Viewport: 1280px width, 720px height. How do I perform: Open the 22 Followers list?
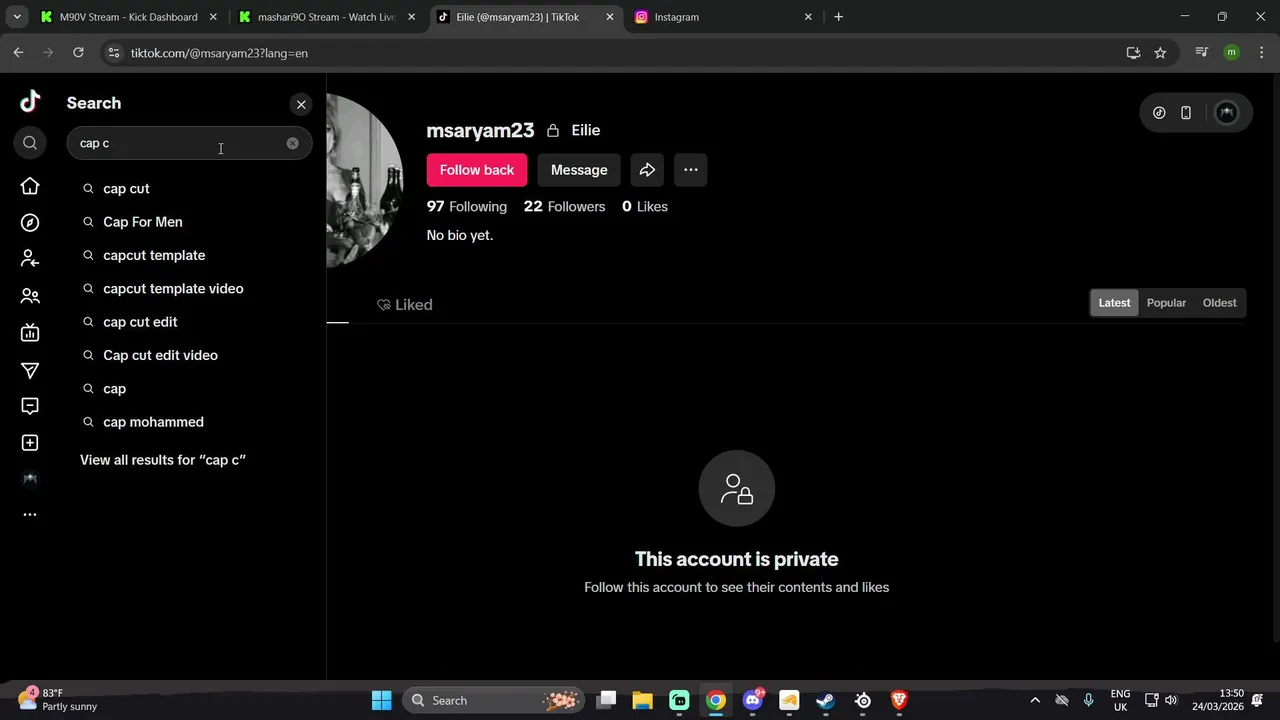point(565,206)
